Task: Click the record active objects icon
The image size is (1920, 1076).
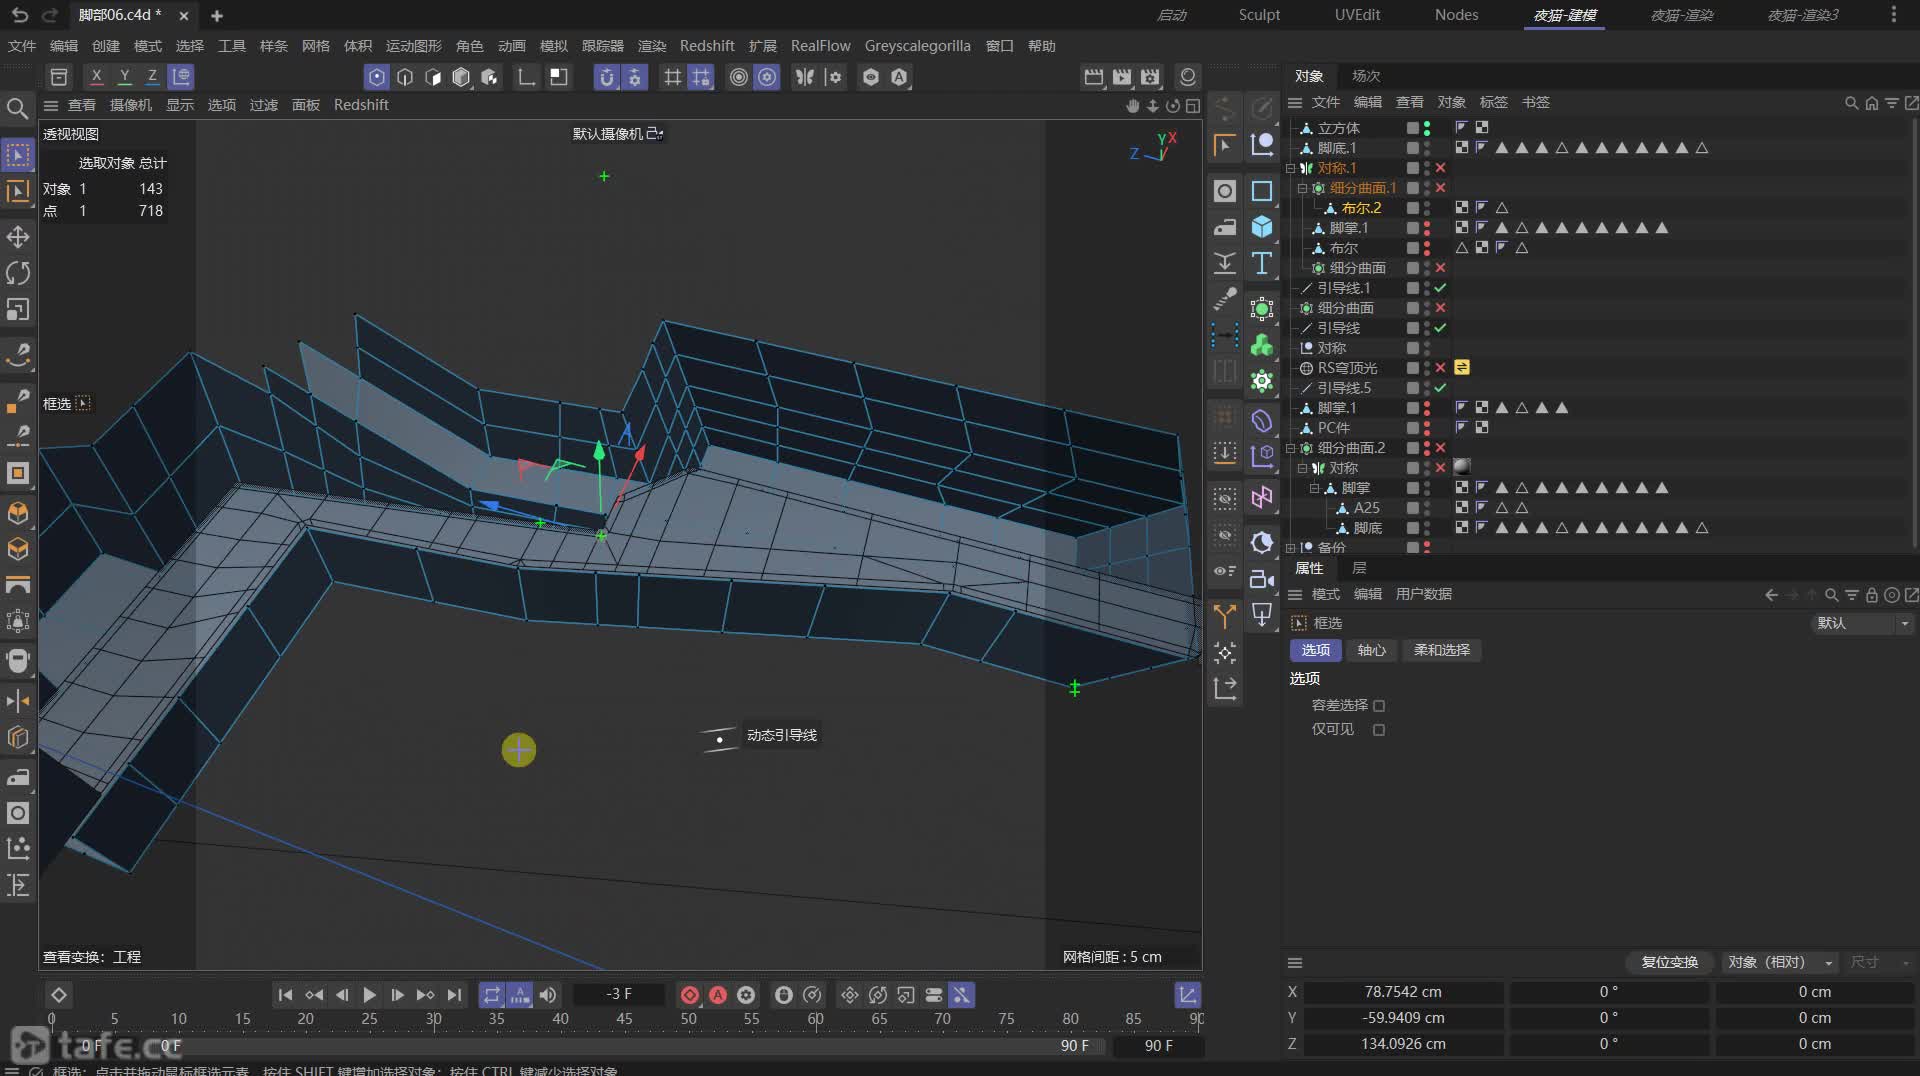Action: coord(689,995)
